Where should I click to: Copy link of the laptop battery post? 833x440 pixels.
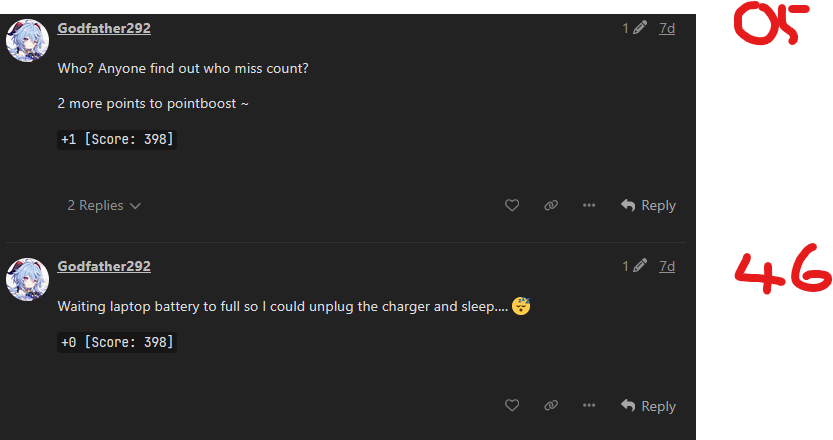click(550, 406)
